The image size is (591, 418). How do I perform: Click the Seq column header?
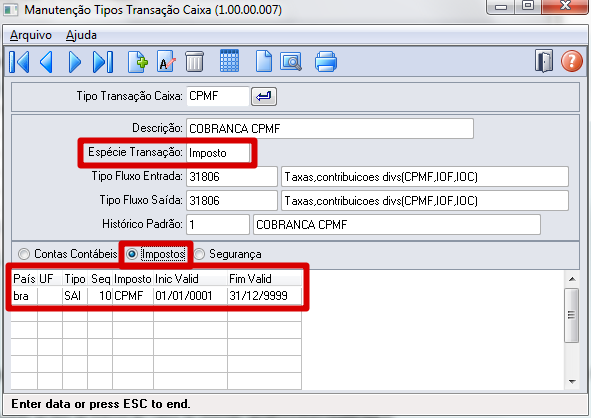[x=100, y=279]
